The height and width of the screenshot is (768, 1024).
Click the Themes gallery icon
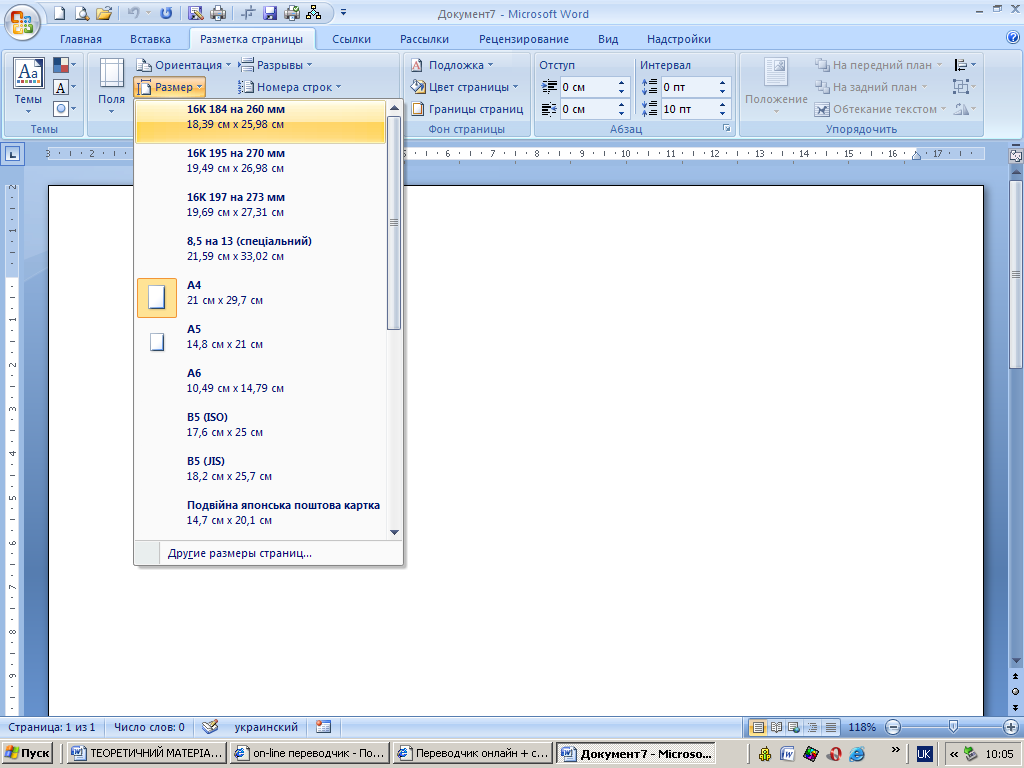pos(29,86)
